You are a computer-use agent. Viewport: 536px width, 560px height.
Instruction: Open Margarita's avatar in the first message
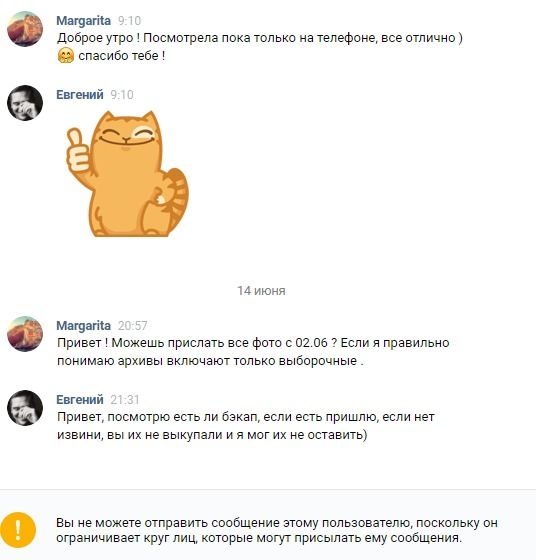[25, 29]
